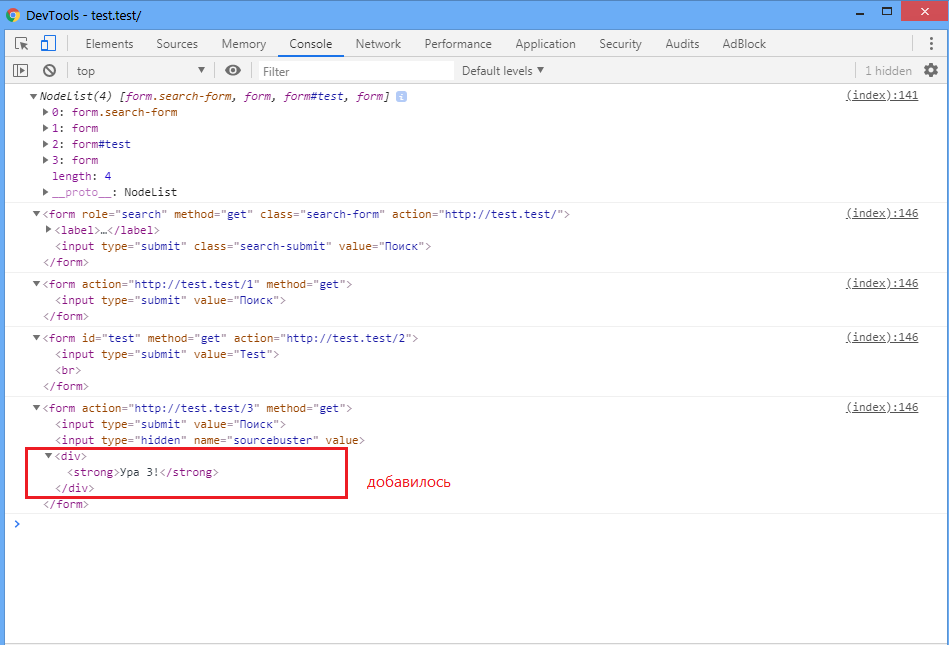This screenshot has height=645, width=949.
Task: Open the Audits tab
Action: click(x=682, y=44)
